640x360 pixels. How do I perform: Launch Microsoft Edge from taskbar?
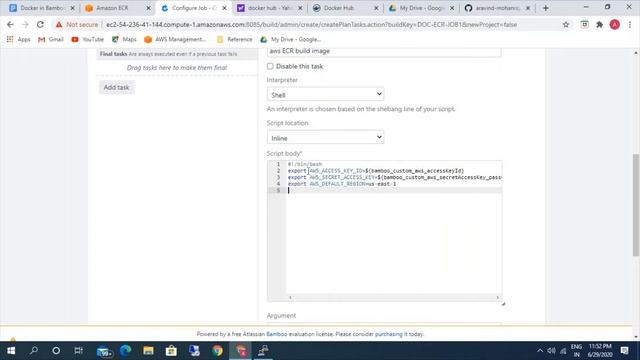click(x=125, y=351)
